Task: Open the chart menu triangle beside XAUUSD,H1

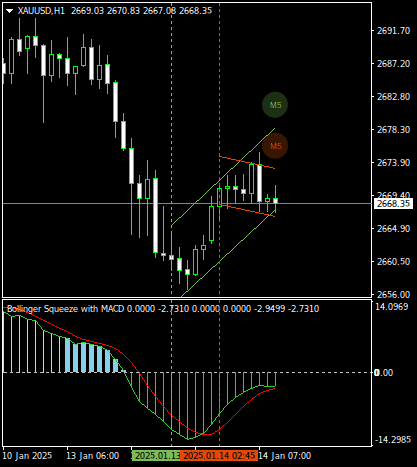Action: click(9, 11)
